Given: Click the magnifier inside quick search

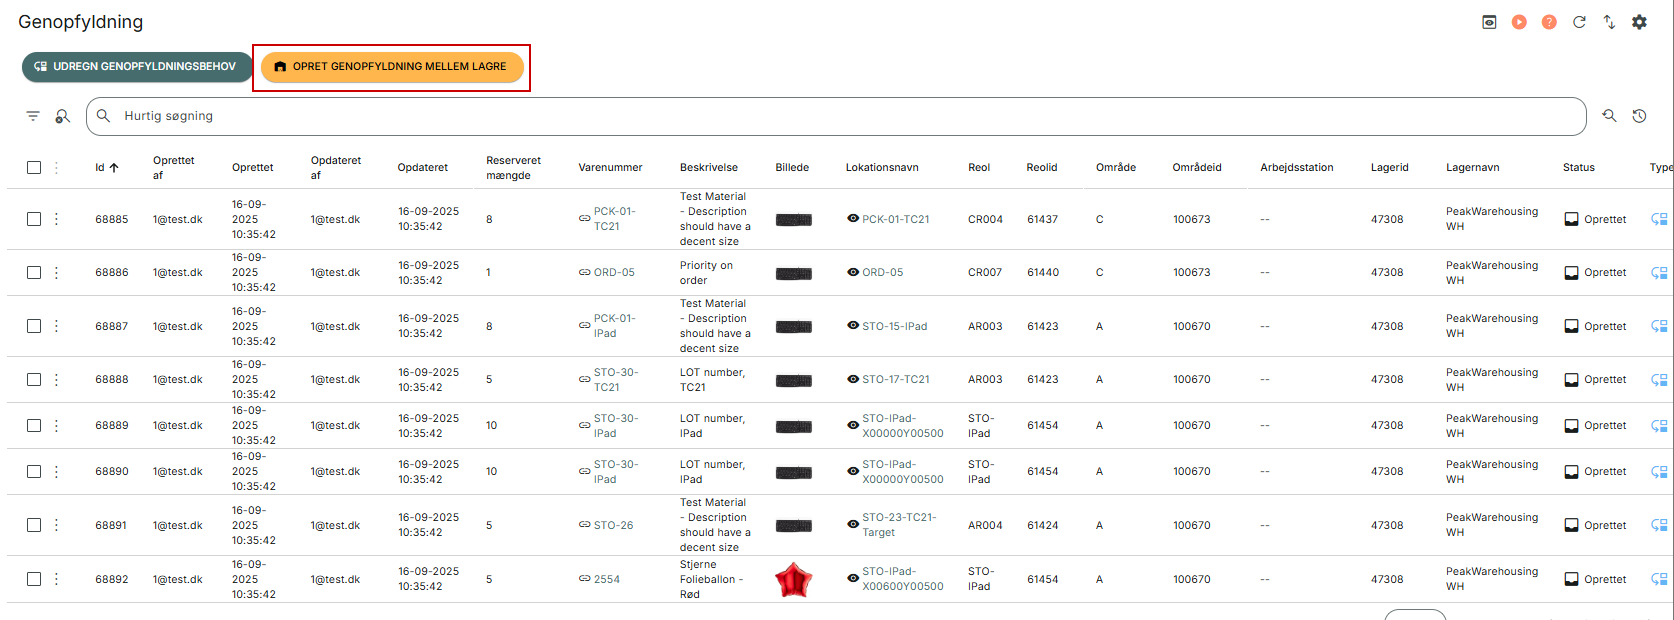Looking at the screenshot, I should pyautogui.click(x=103, y=116).
